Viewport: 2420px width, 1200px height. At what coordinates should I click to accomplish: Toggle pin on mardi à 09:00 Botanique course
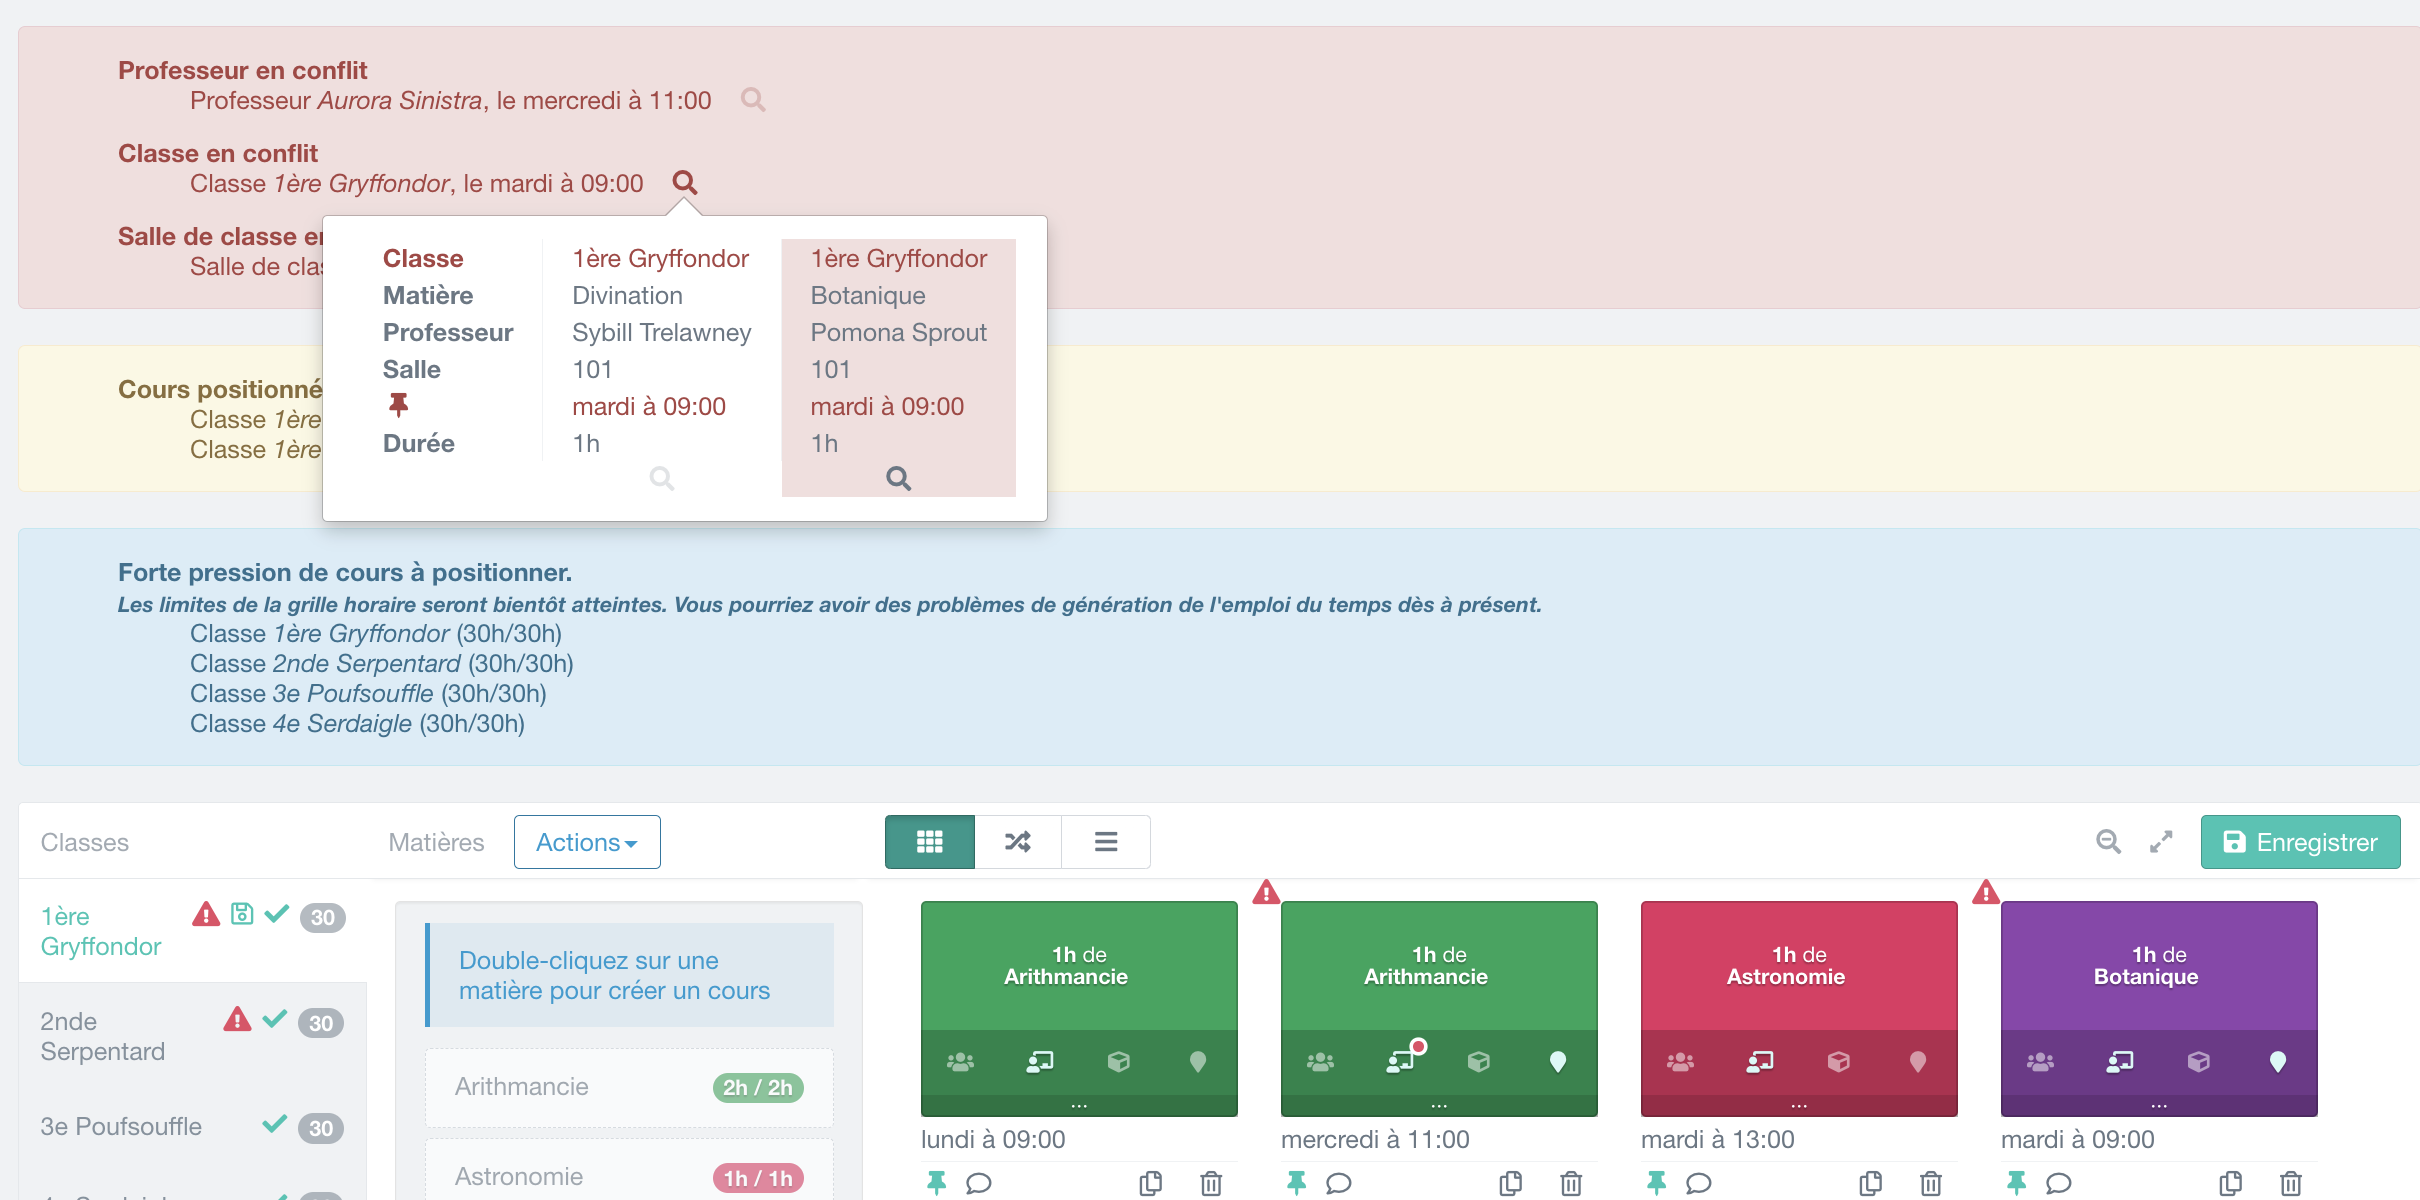(x=2016, y=1183)
